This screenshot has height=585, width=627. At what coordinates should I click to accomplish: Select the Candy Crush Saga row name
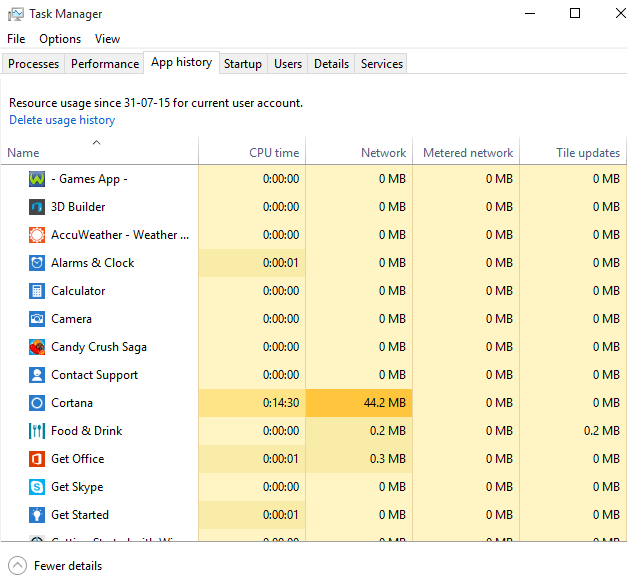coord(99,347)
